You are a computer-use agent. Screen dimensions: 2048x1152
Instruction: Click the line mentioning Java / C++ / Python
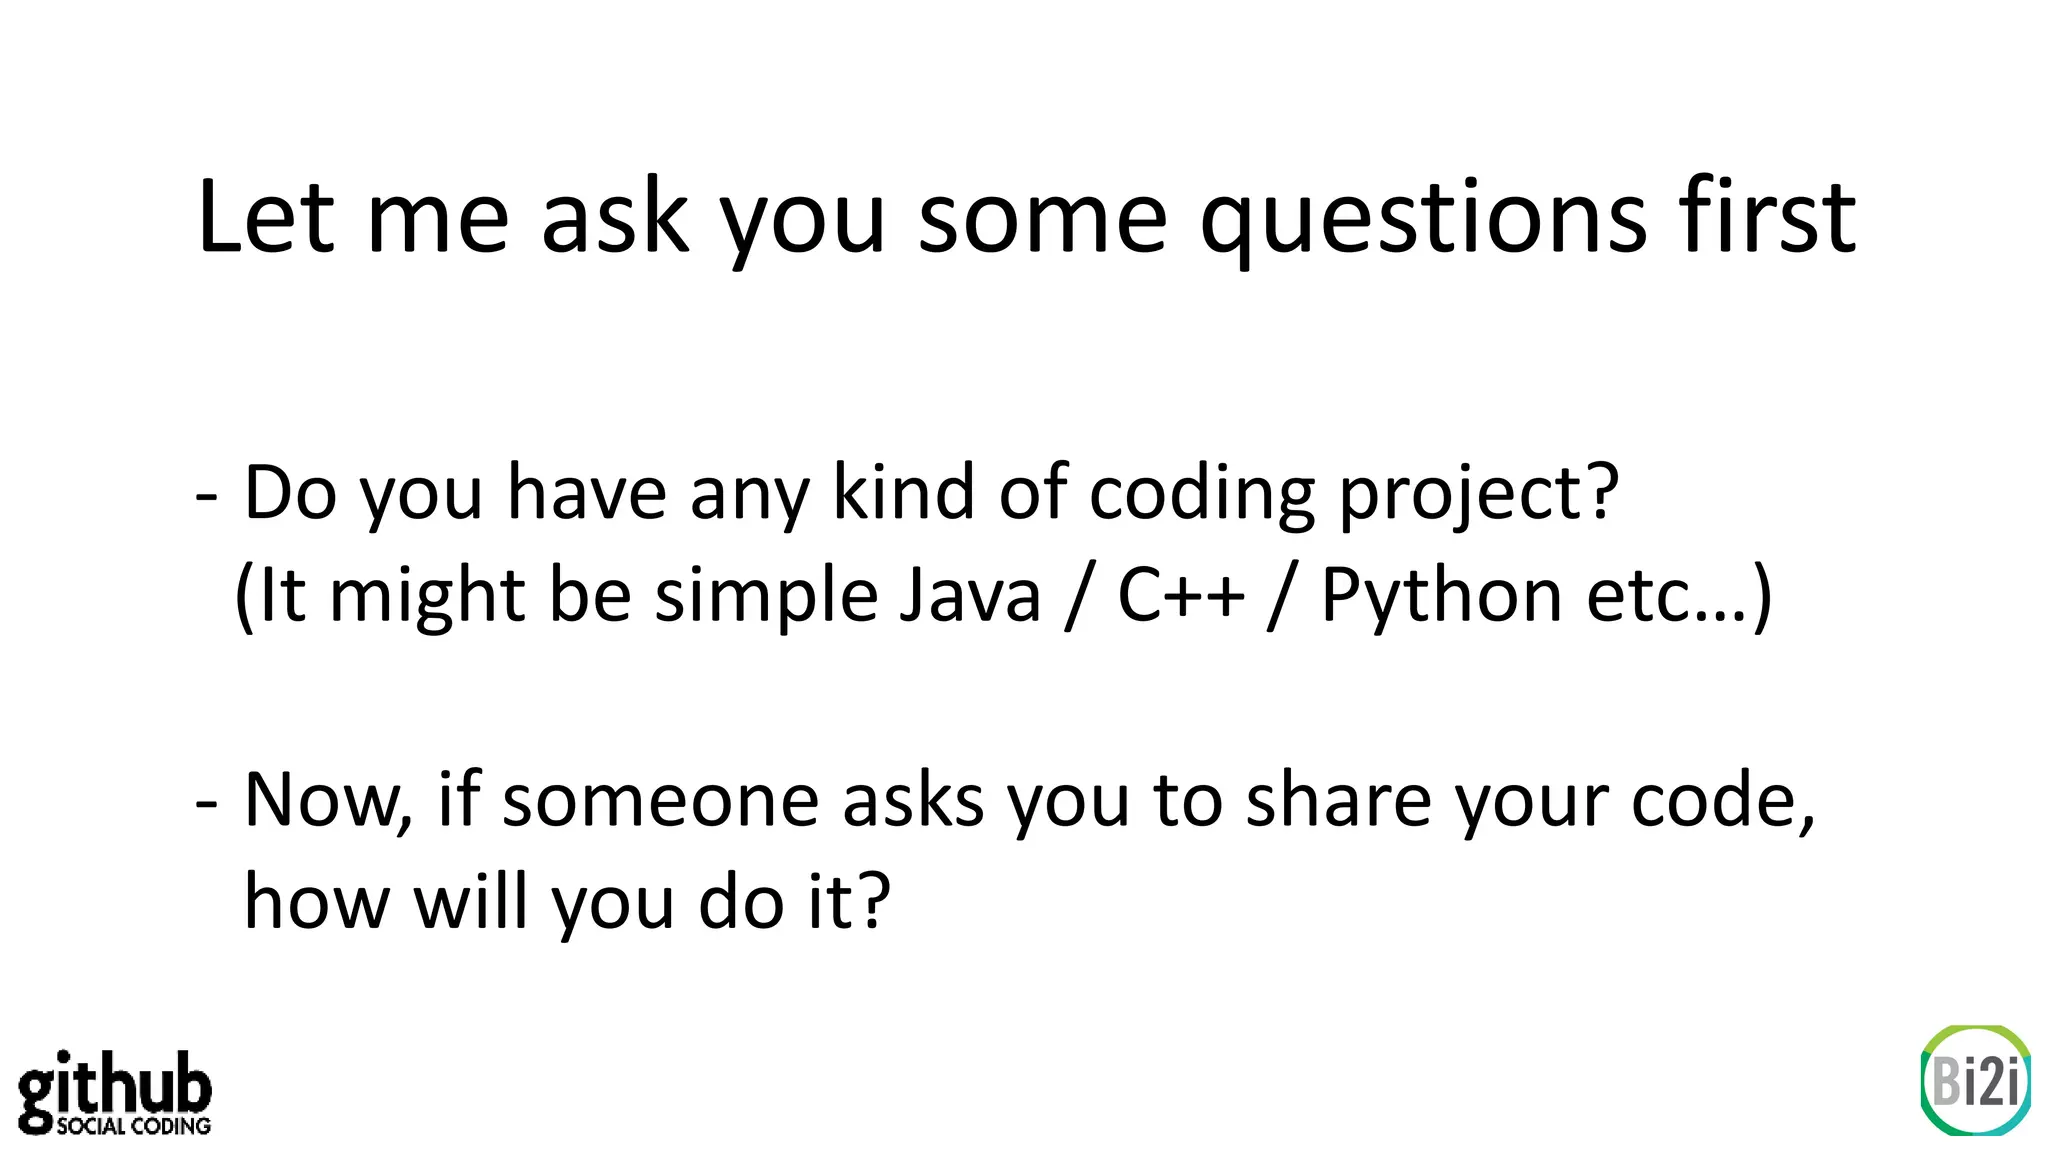1003,597
